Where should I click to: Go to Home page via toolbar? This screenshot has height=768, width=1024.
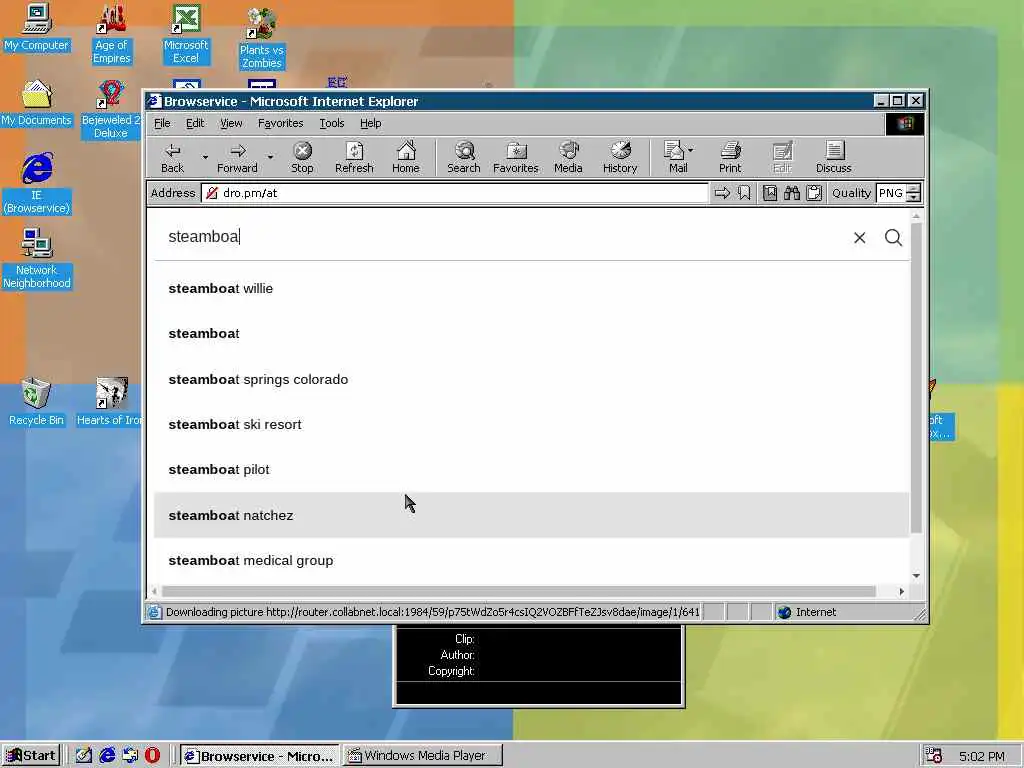pyautogui.click(x=406, y=157)
